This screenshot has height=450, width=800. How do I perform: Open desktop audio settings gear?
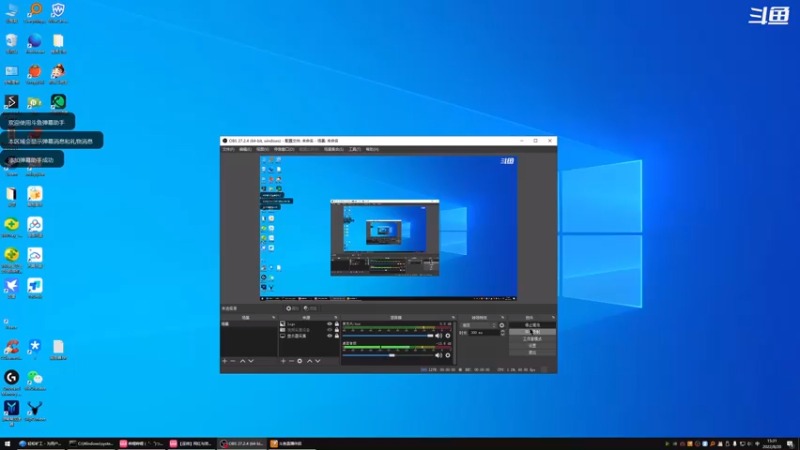[448, 355]
